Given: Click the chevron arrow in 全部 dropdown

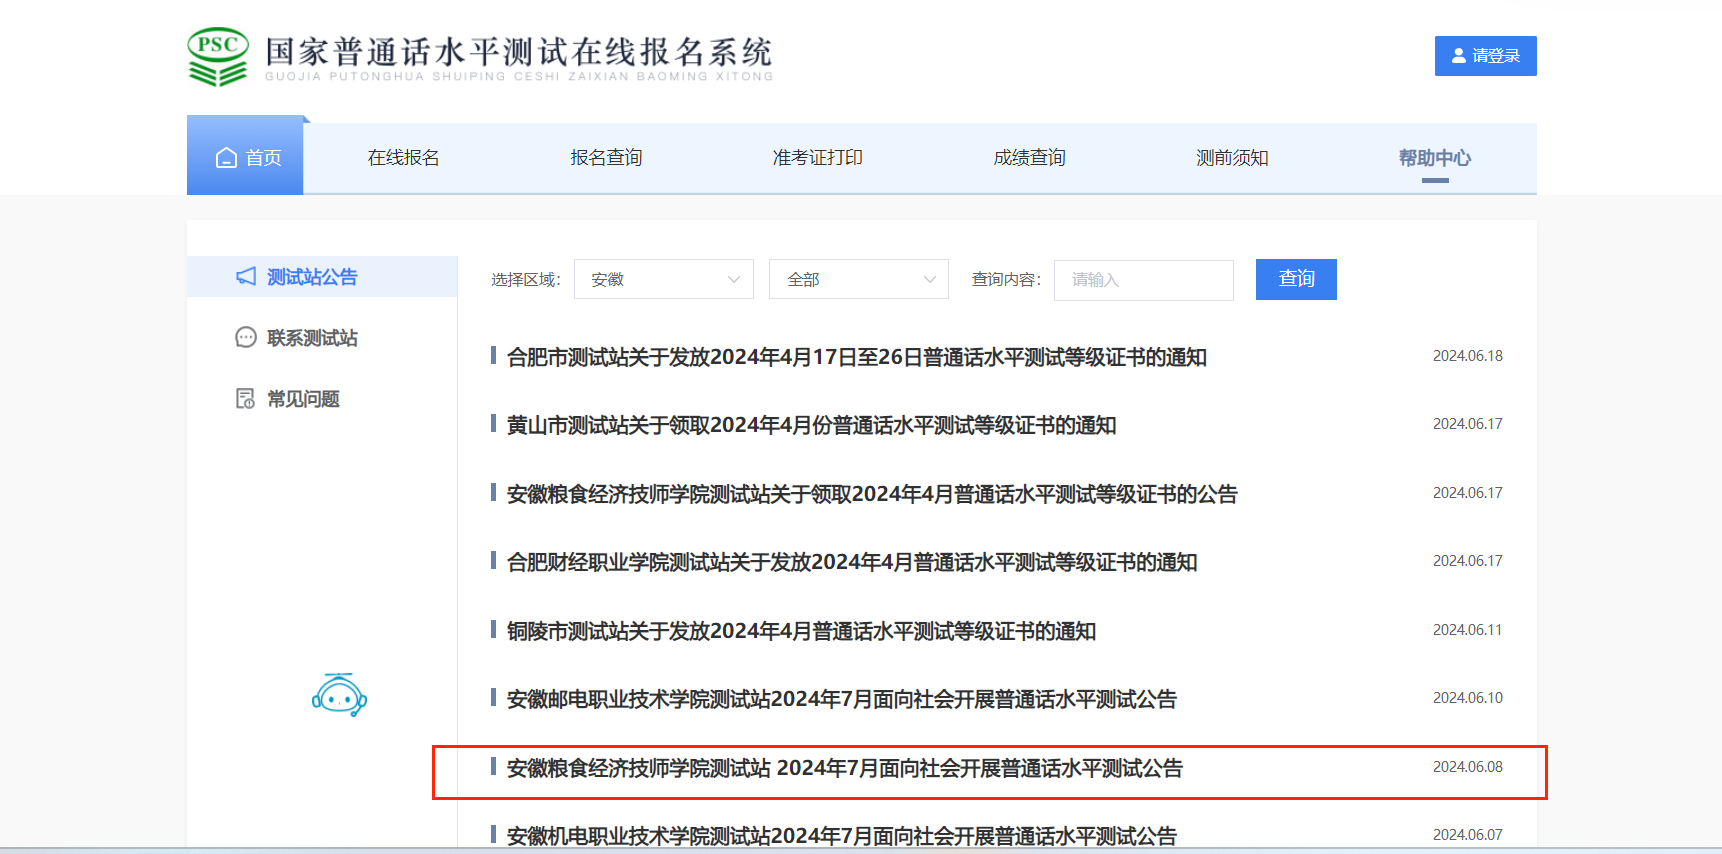Looking at the screenshot, I should pos(930,280).
